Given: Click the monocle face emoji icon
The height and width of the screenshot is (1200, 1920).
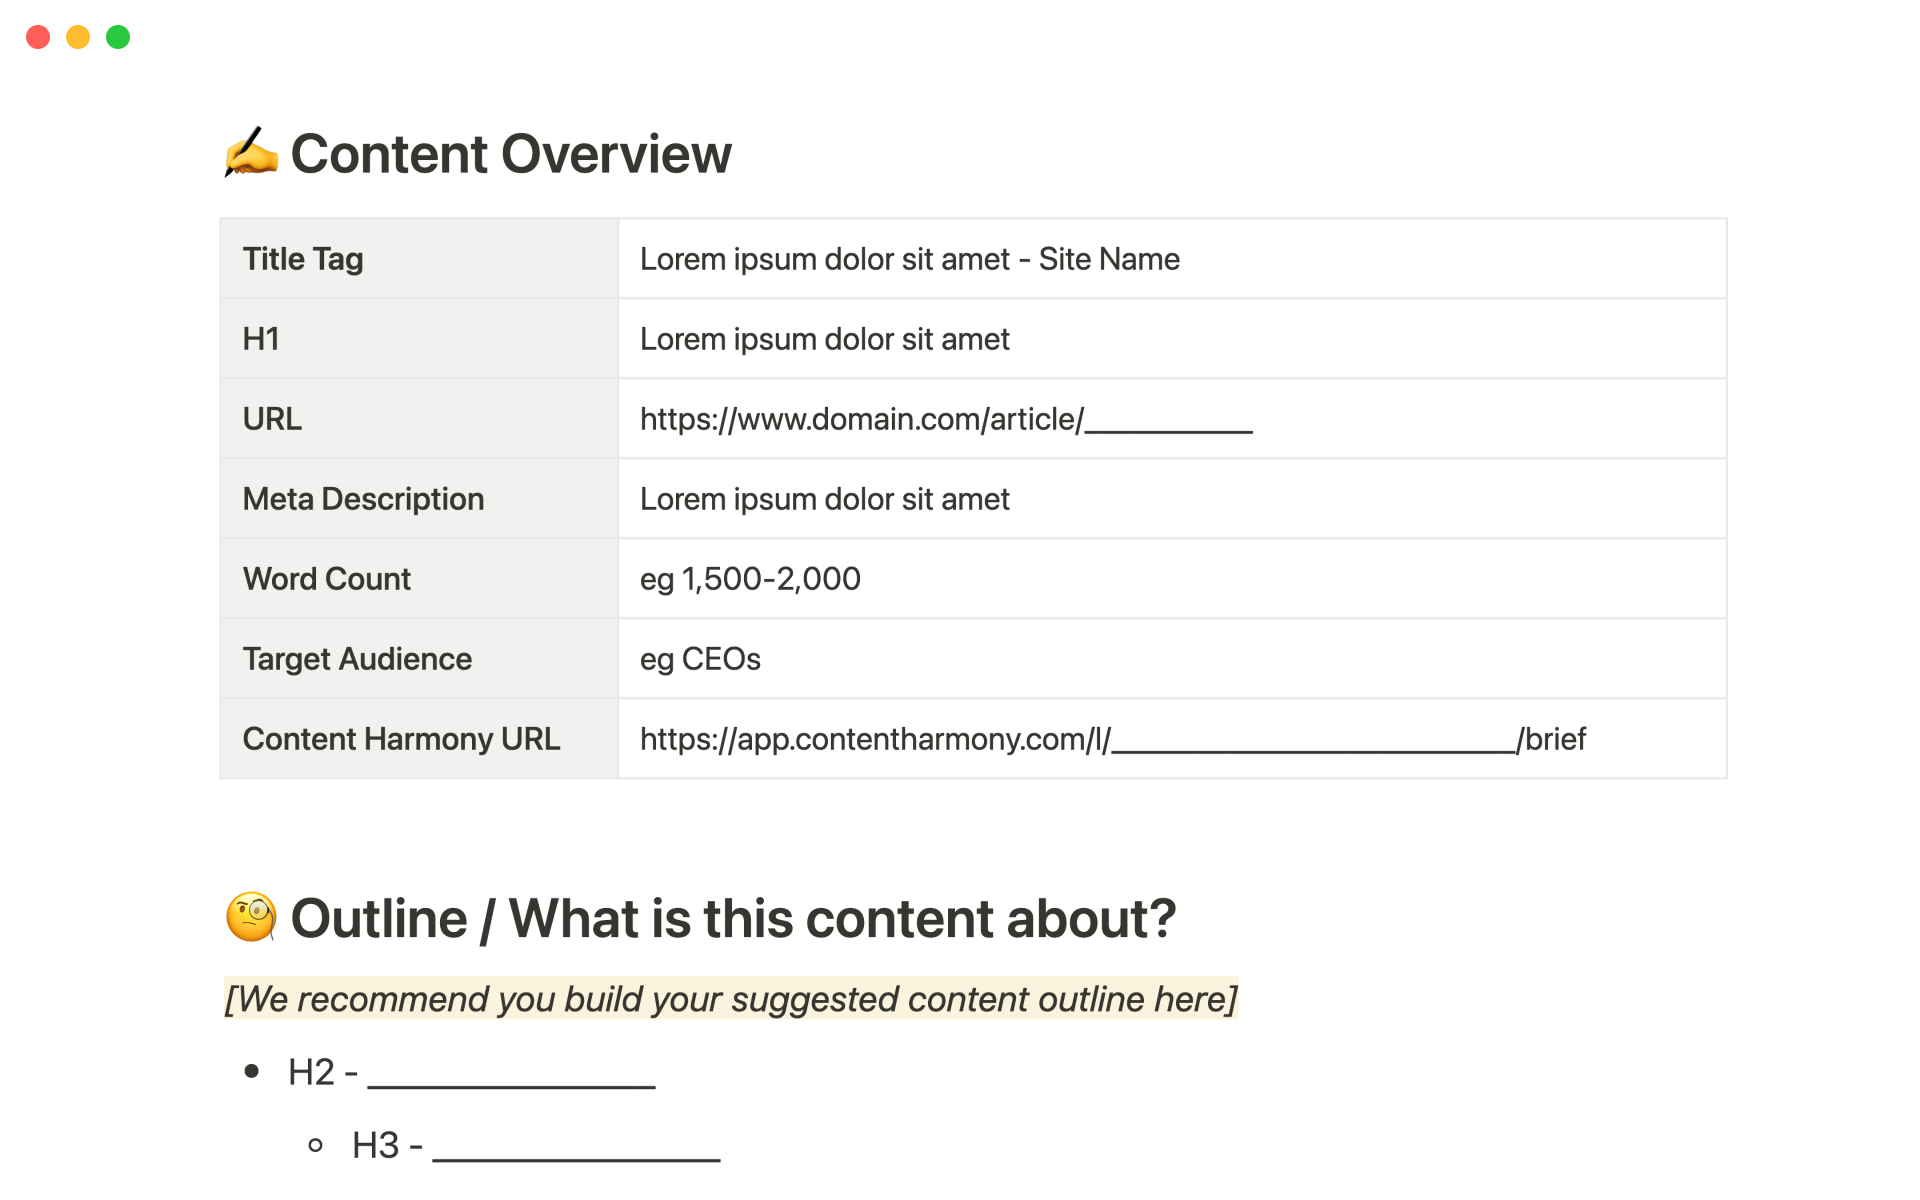Looking at the screenshot, I should click(251, 917).
